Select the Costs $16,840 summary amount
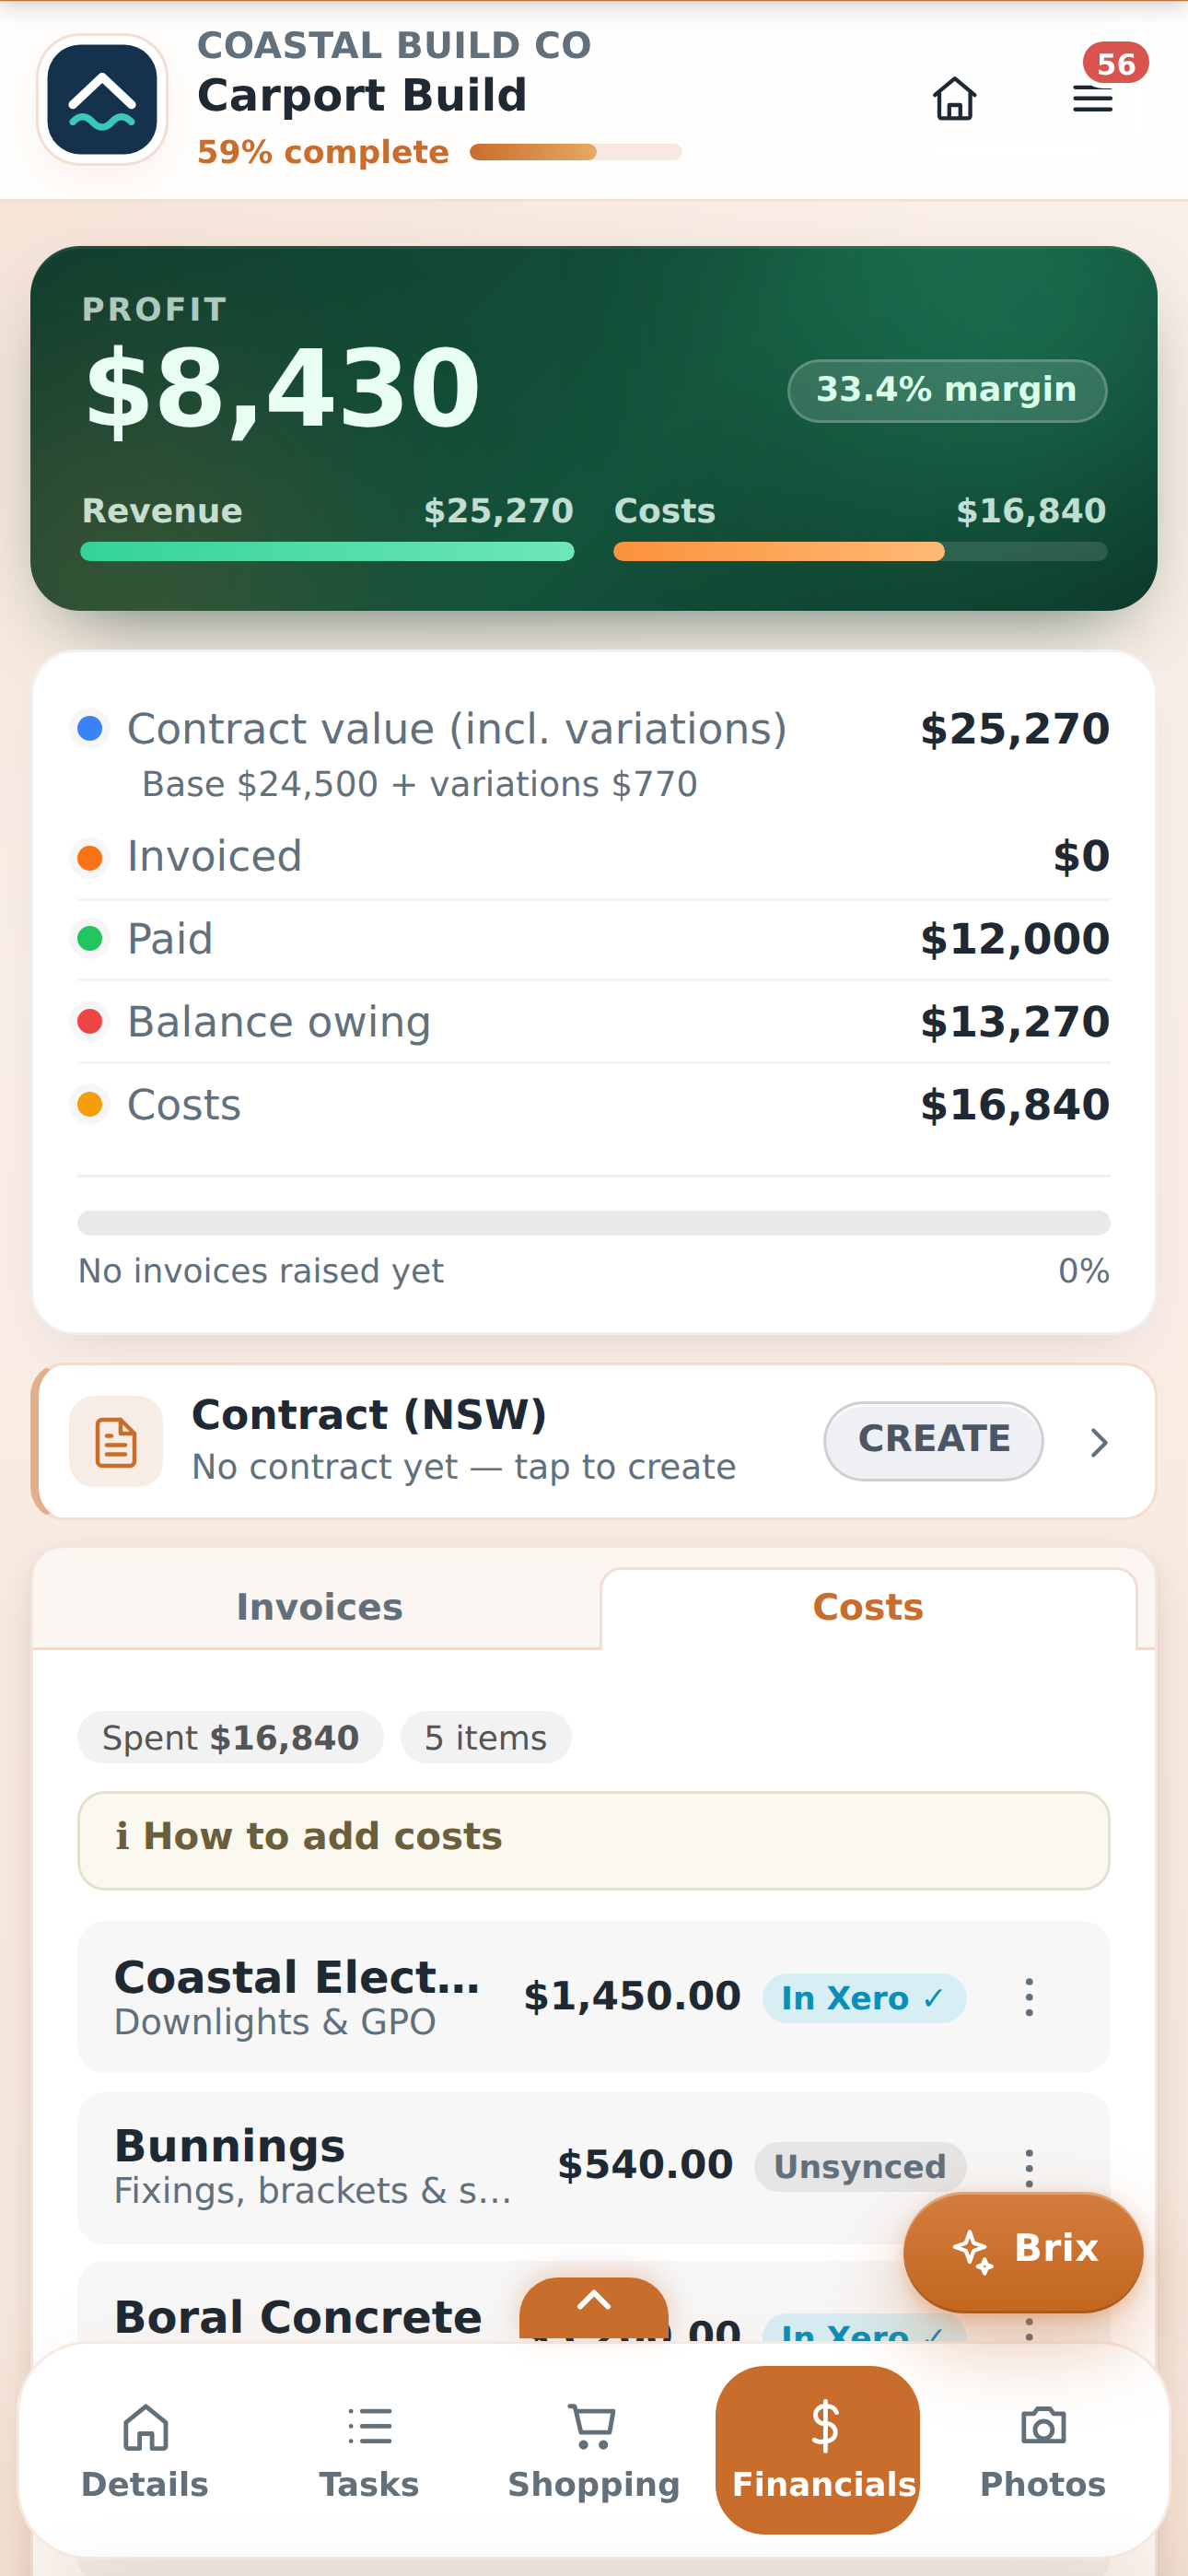The height and width of the screenshot is (2576, 1188). pyautogui.click(x=1015, y=1105)
